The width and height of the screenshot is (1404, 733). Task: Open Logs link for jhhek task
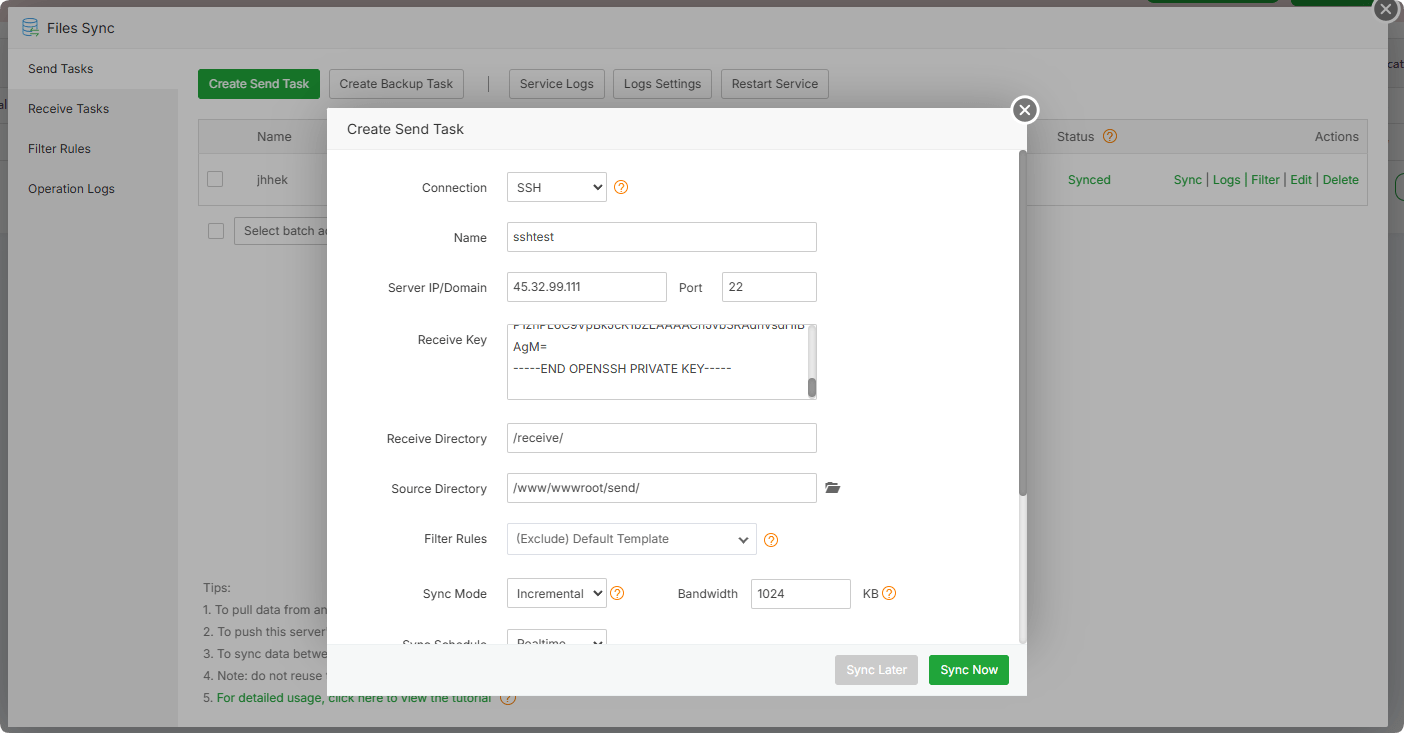pos(1226,180)
